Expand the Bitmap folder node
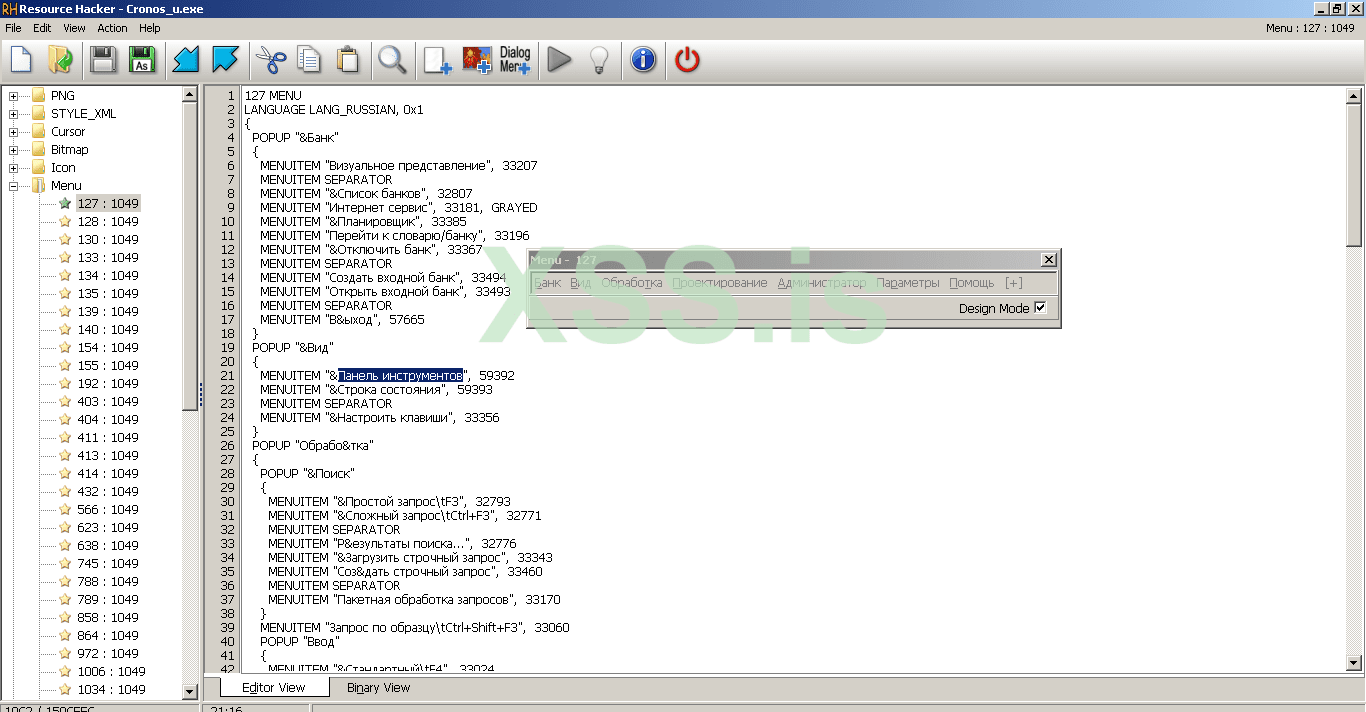The image size is (1366, 712). pos(13,150)
